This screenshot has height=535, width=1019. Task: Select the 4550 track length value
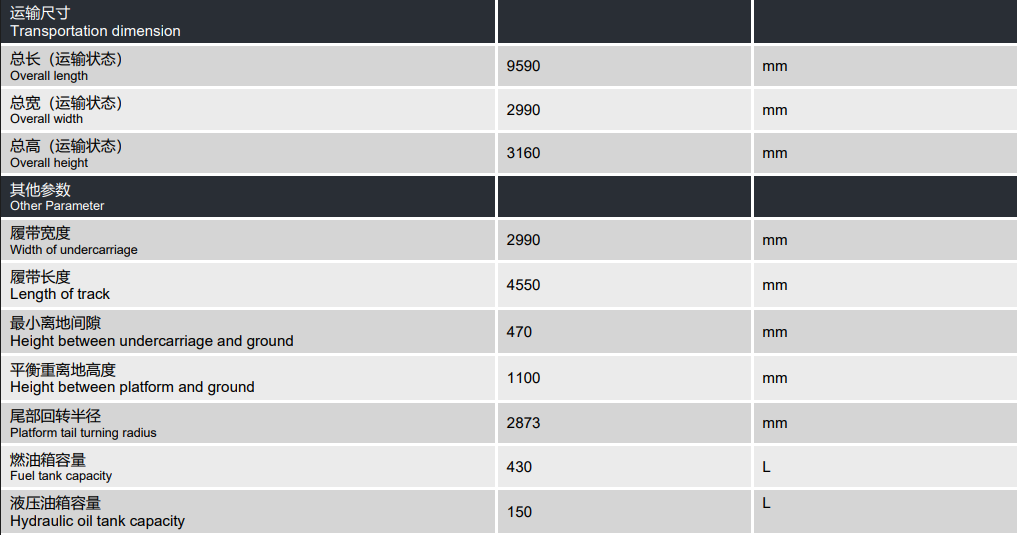[x=523, y=285]
